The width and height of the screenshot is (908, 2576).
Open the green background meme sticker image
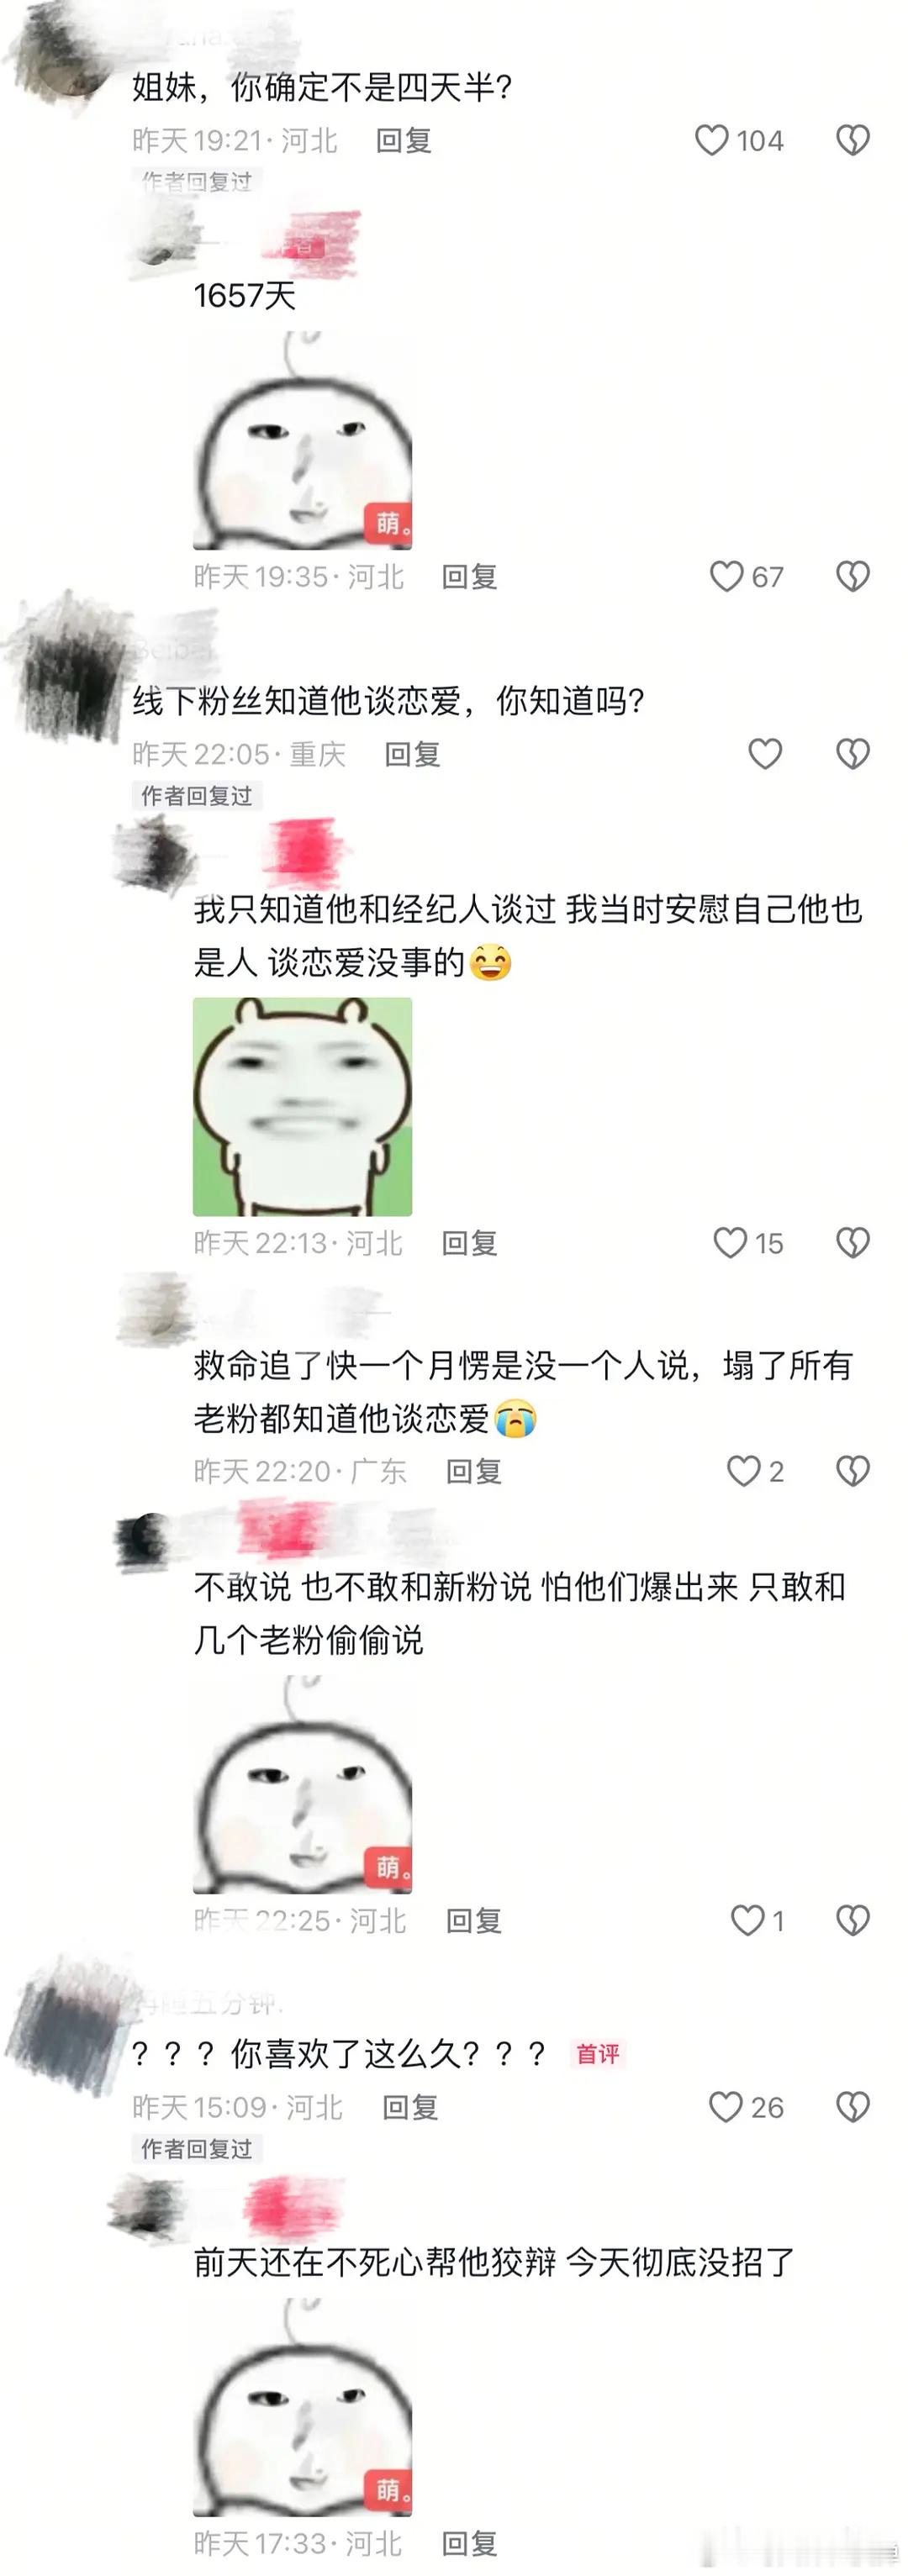point(302,1106)
